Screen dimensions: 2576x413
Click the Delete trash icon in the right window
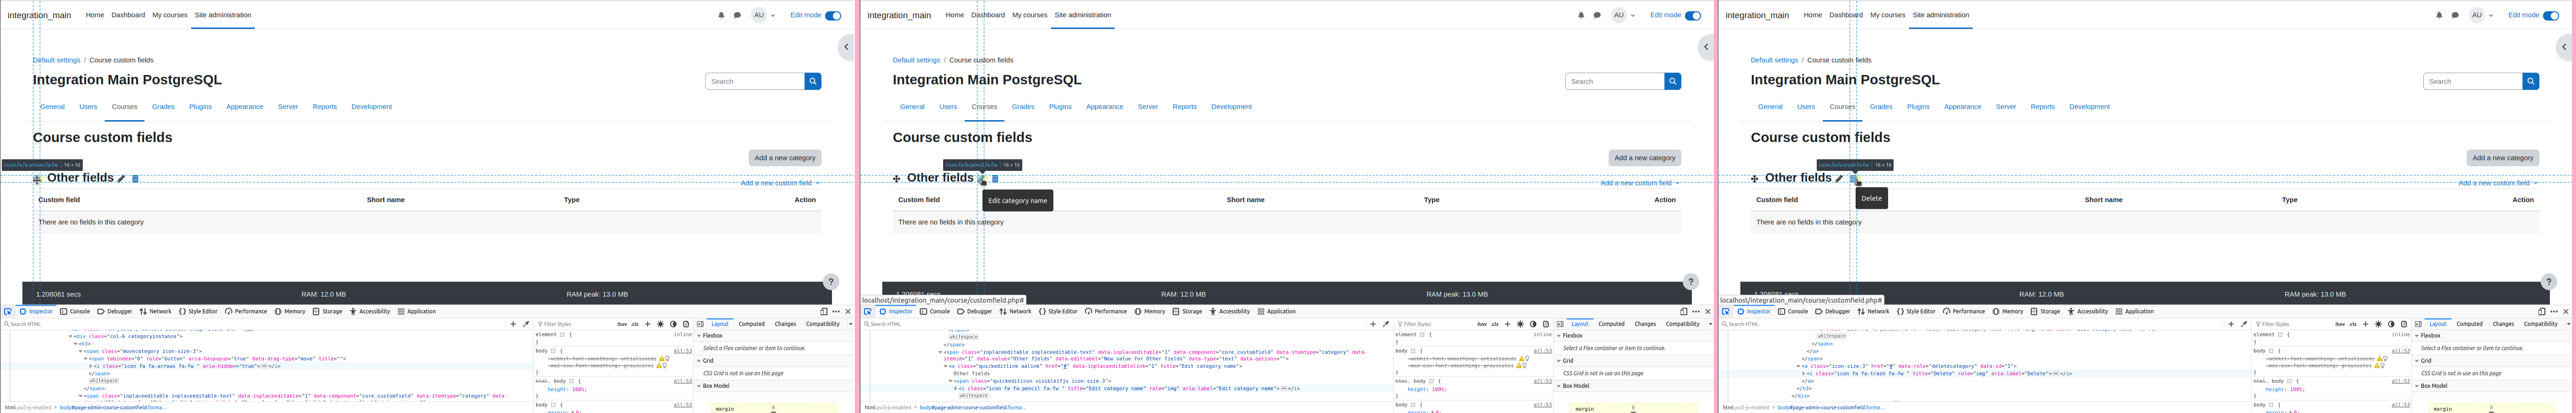(x=1853, y=179)
